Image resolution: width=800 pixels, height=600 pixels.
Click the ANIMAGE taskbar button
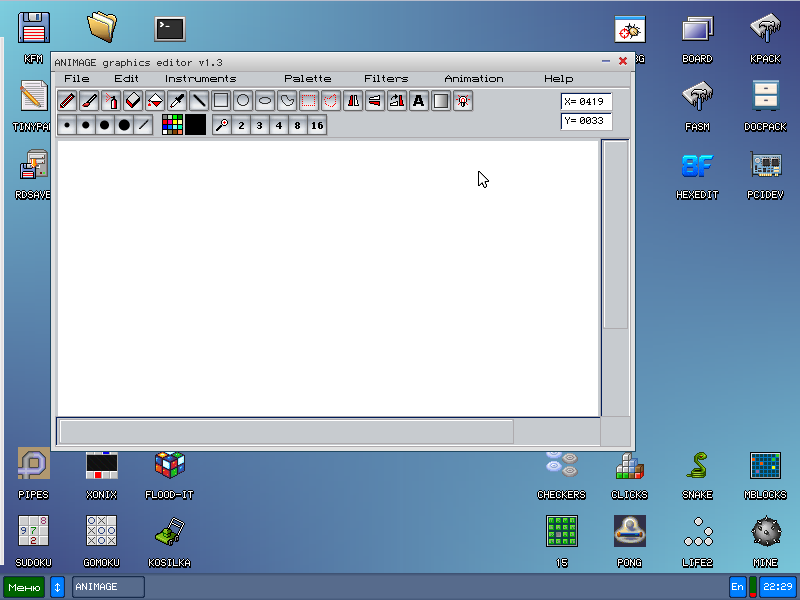tap(108, 587)
